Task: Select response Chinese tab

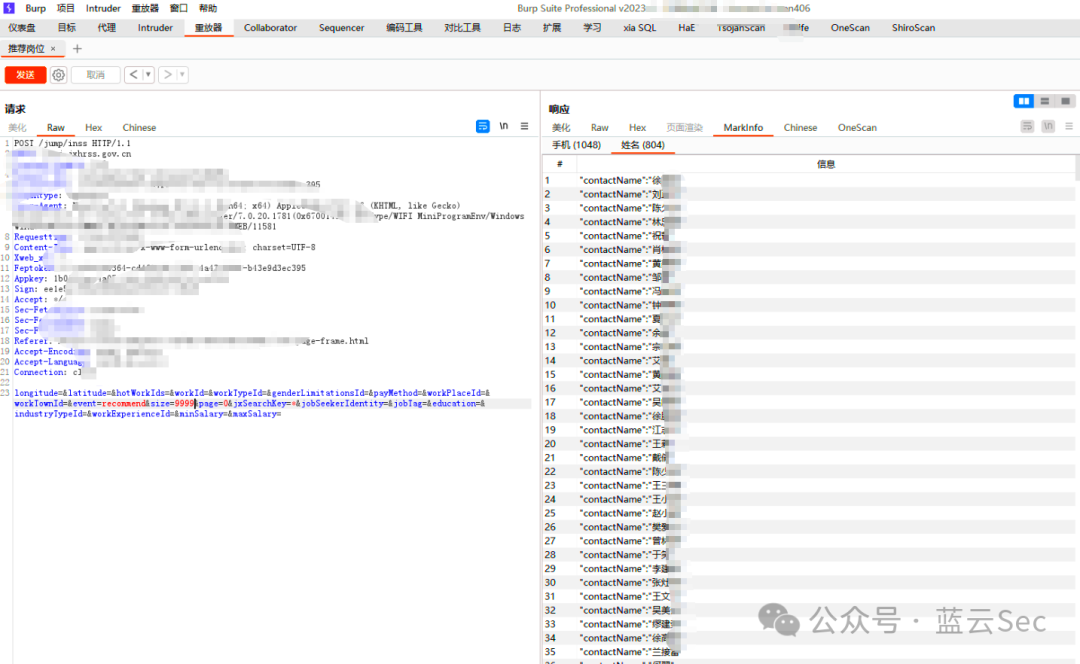Action: click(800, 127)
